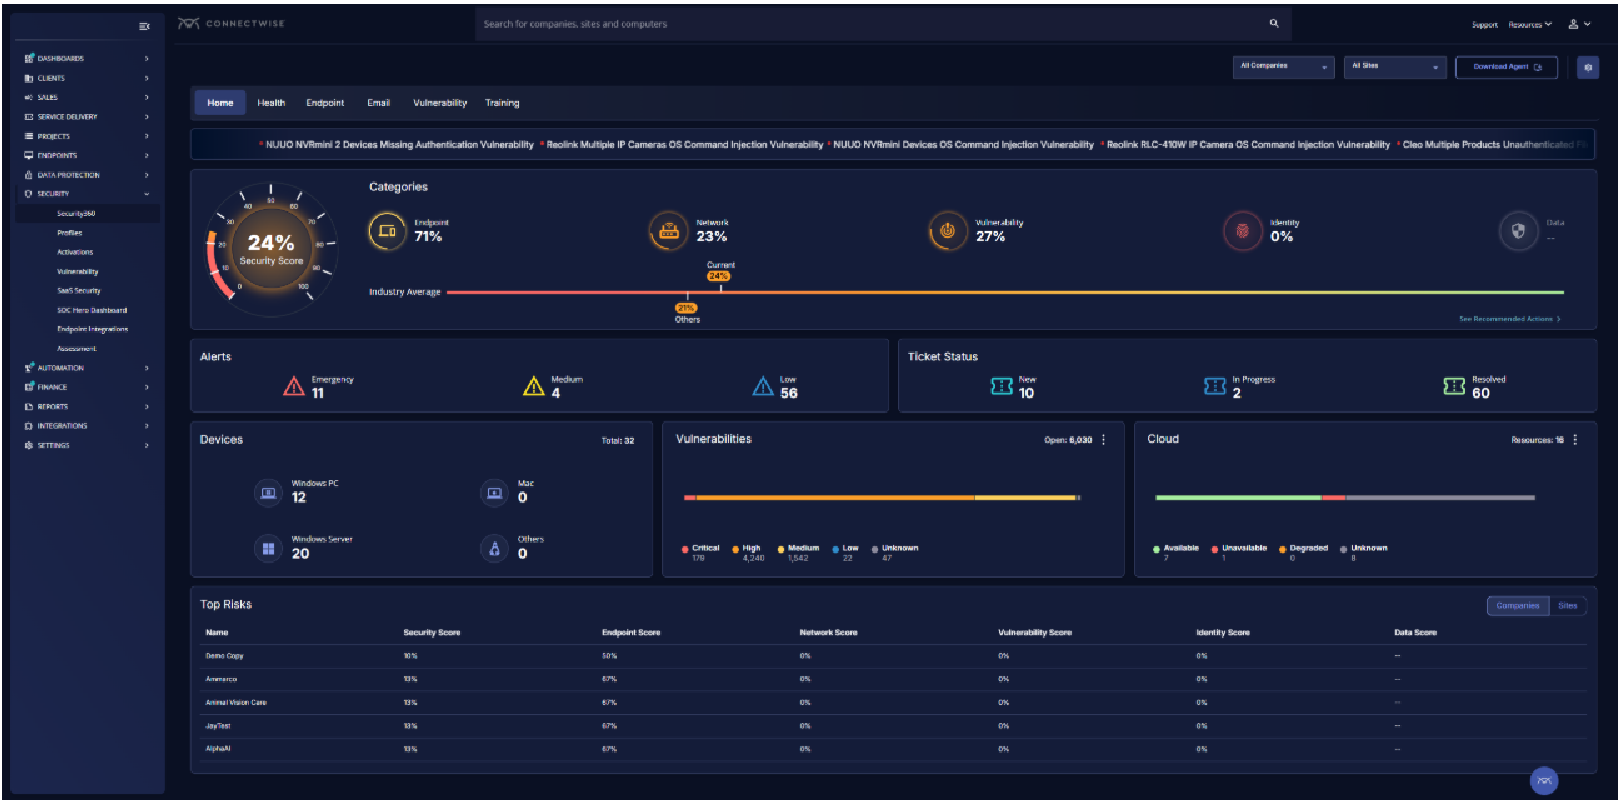This screenshot has width=1619, height=800.
Task: Open the floating ConnectWise chat bubble
Action: point(1544,781)
